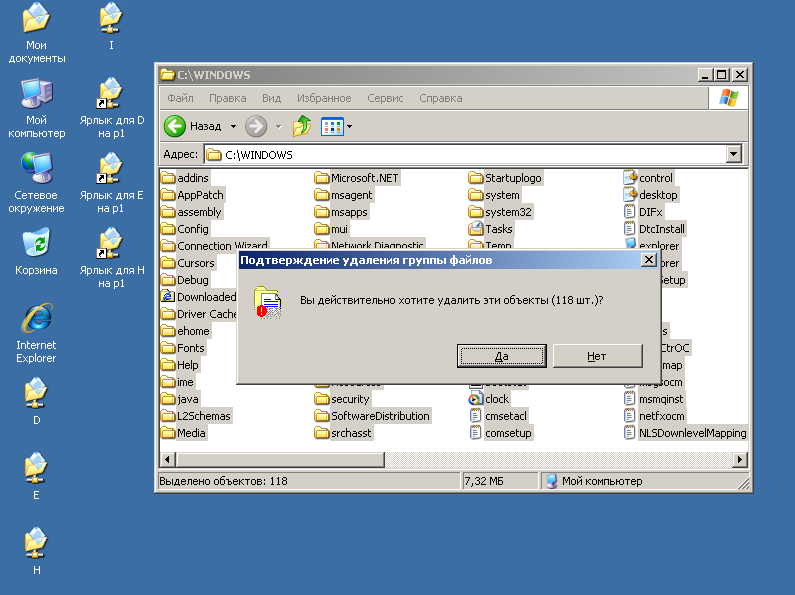Click the C:\WINDOWS address field

[x=460, y=154]
